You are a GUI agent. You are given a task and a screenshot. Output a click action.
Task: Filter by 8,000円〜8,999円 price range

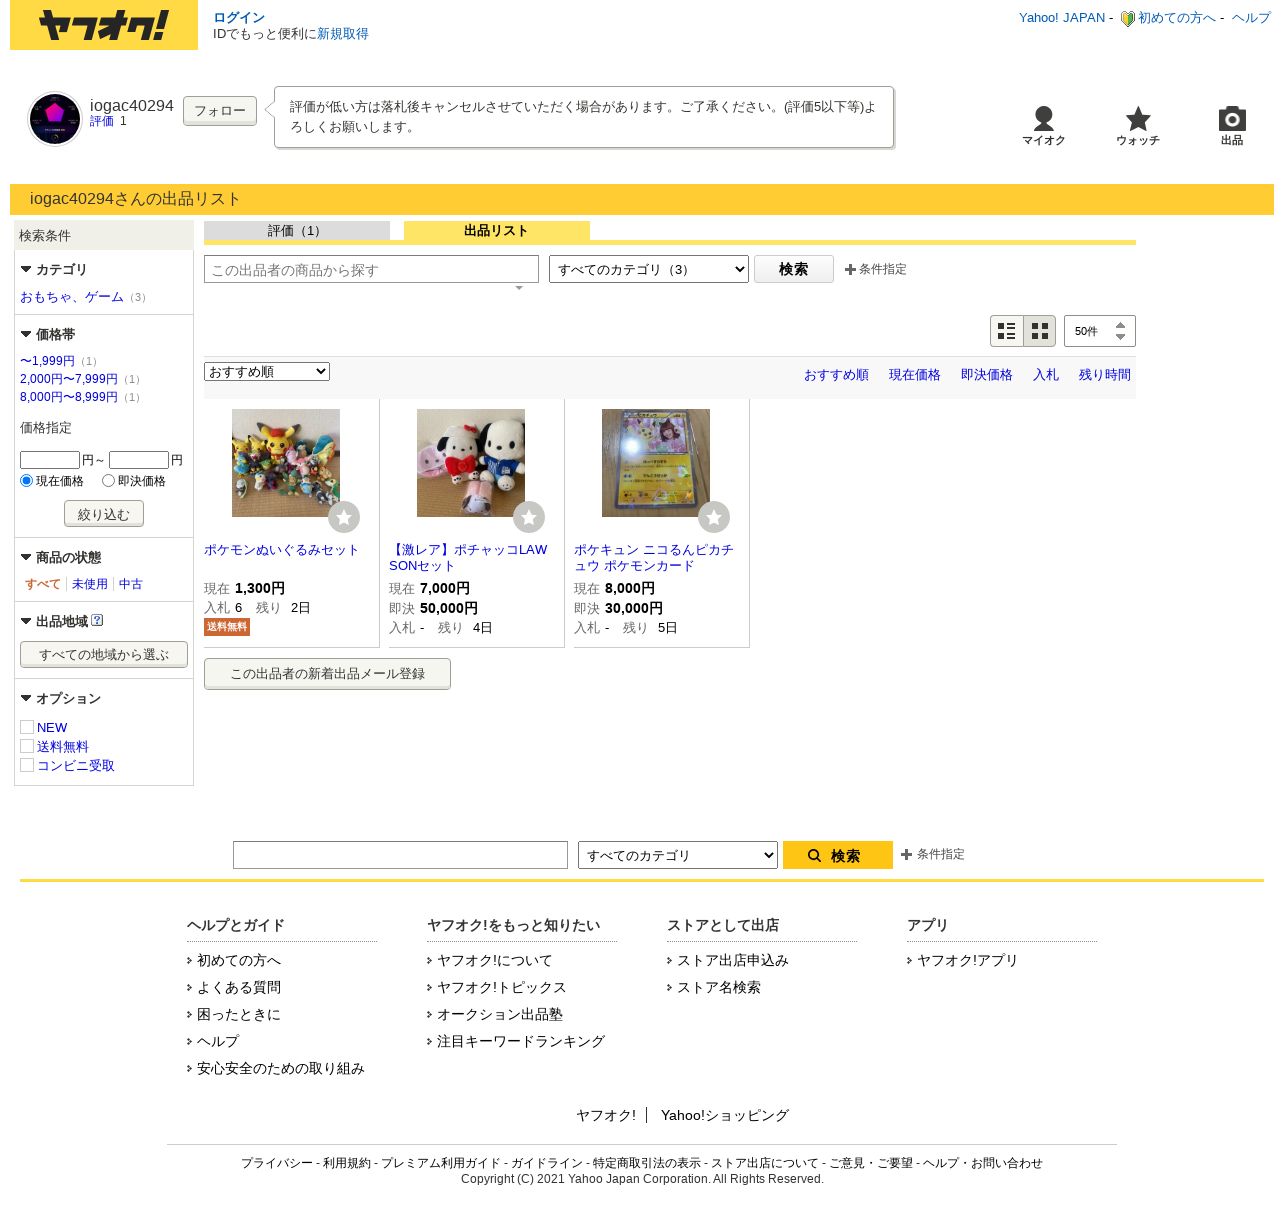pyautogui.click(x=69, y=397)
